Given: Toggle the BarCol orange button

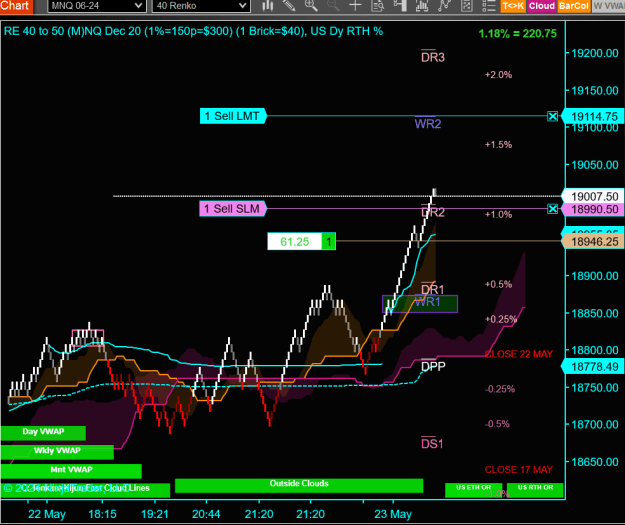Looking at the screenshot, I should tap(574, 6).
